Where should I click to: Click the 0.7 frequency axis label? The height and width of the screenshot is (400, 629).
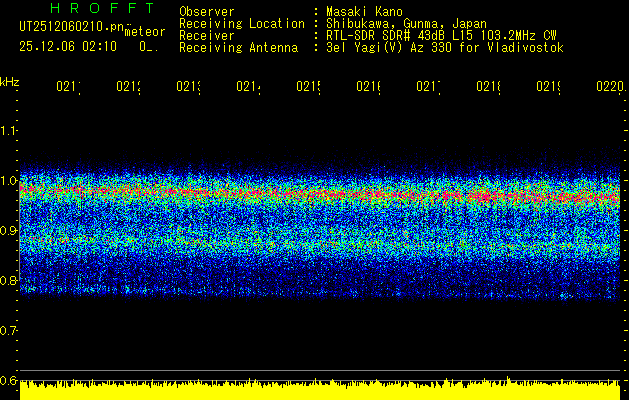click(x=8, y=330)
